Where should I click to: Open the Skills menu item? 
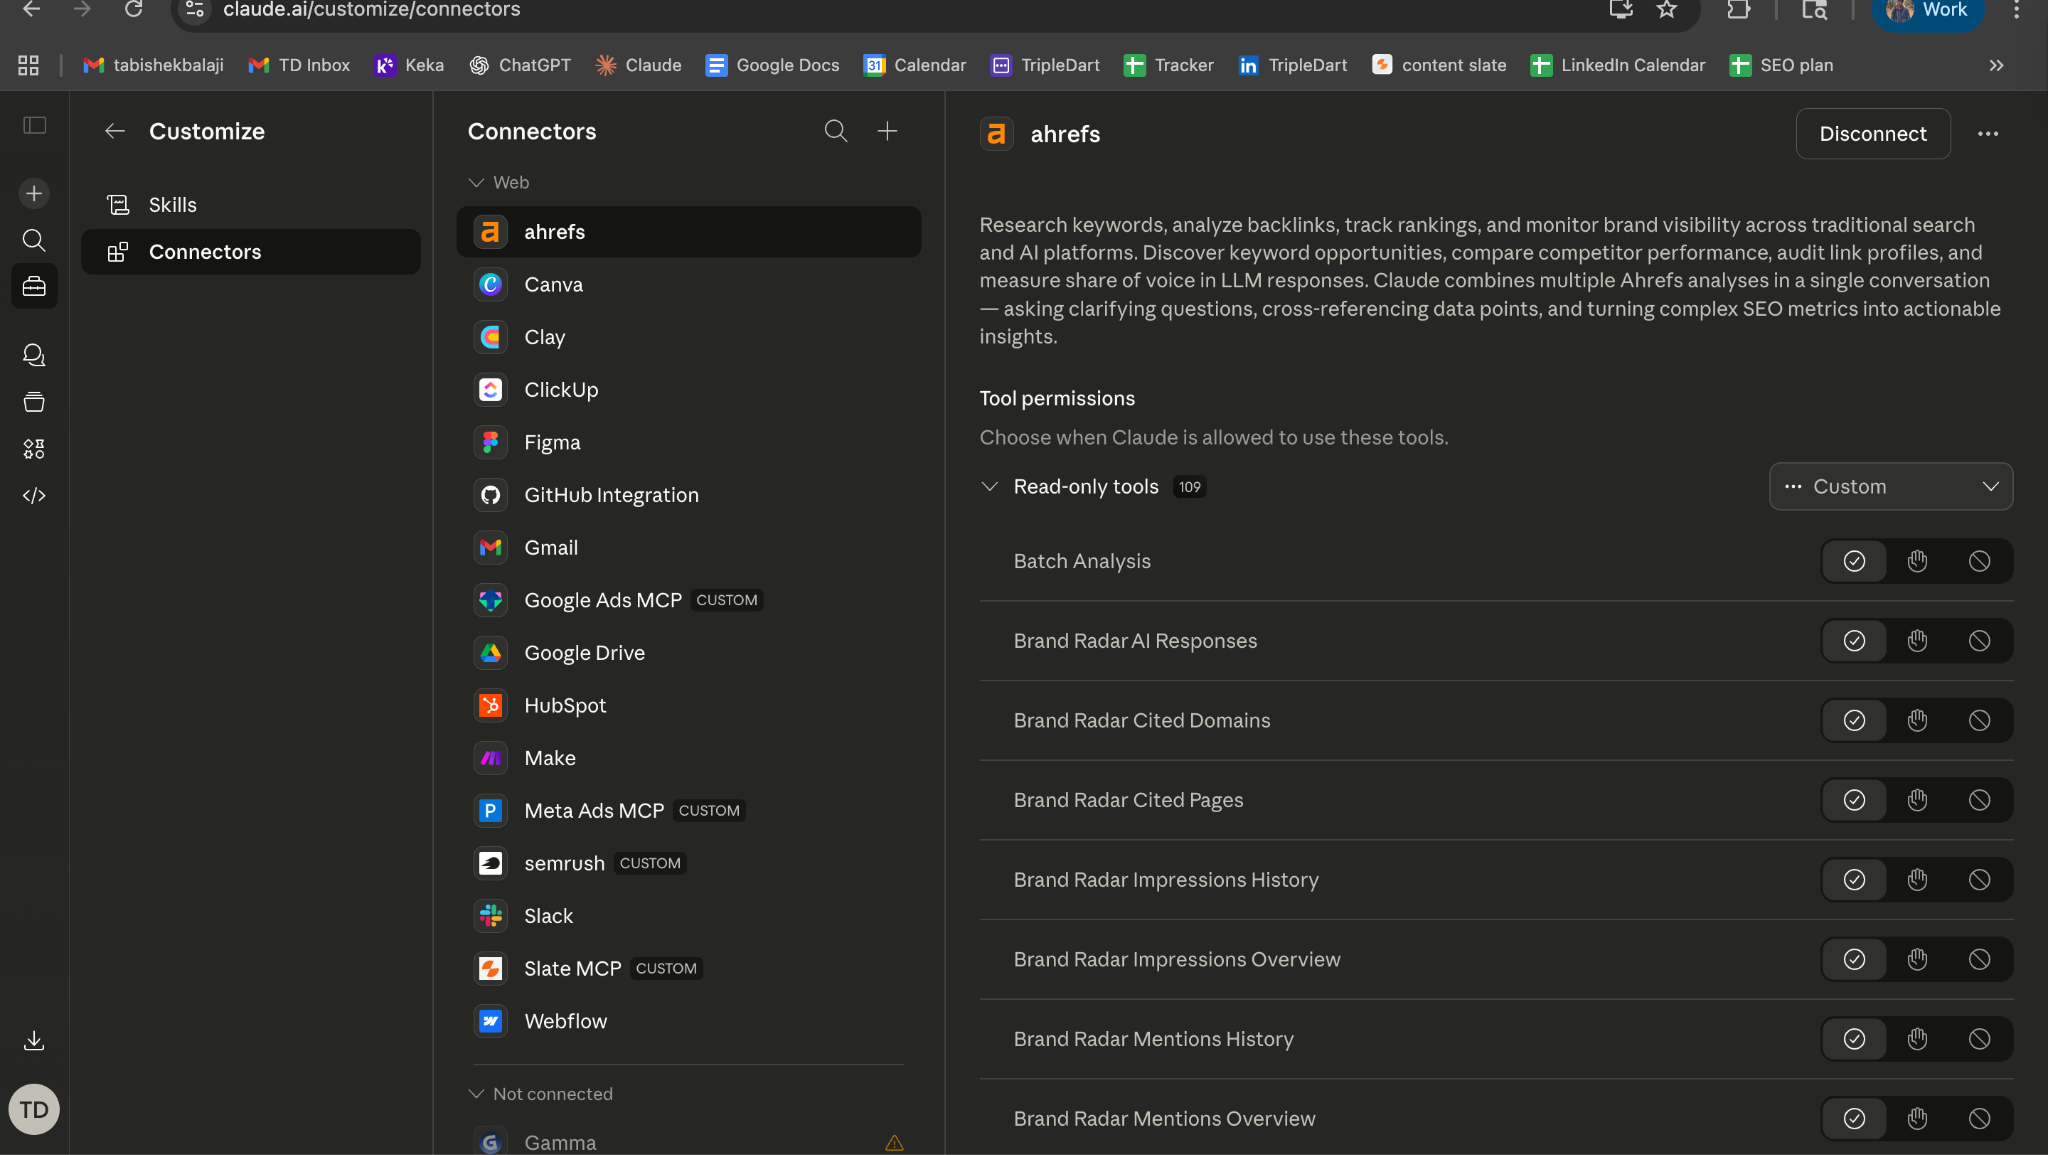click(173, 205)
